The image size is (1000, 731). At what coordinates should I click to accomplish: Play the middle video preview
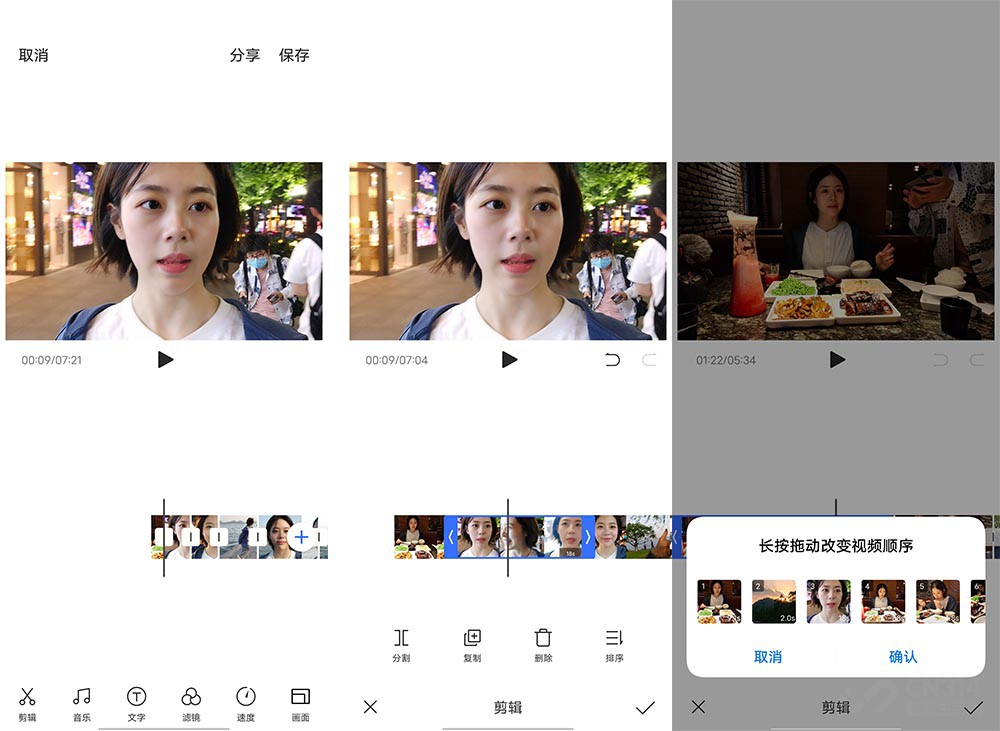tap(510, 361)
